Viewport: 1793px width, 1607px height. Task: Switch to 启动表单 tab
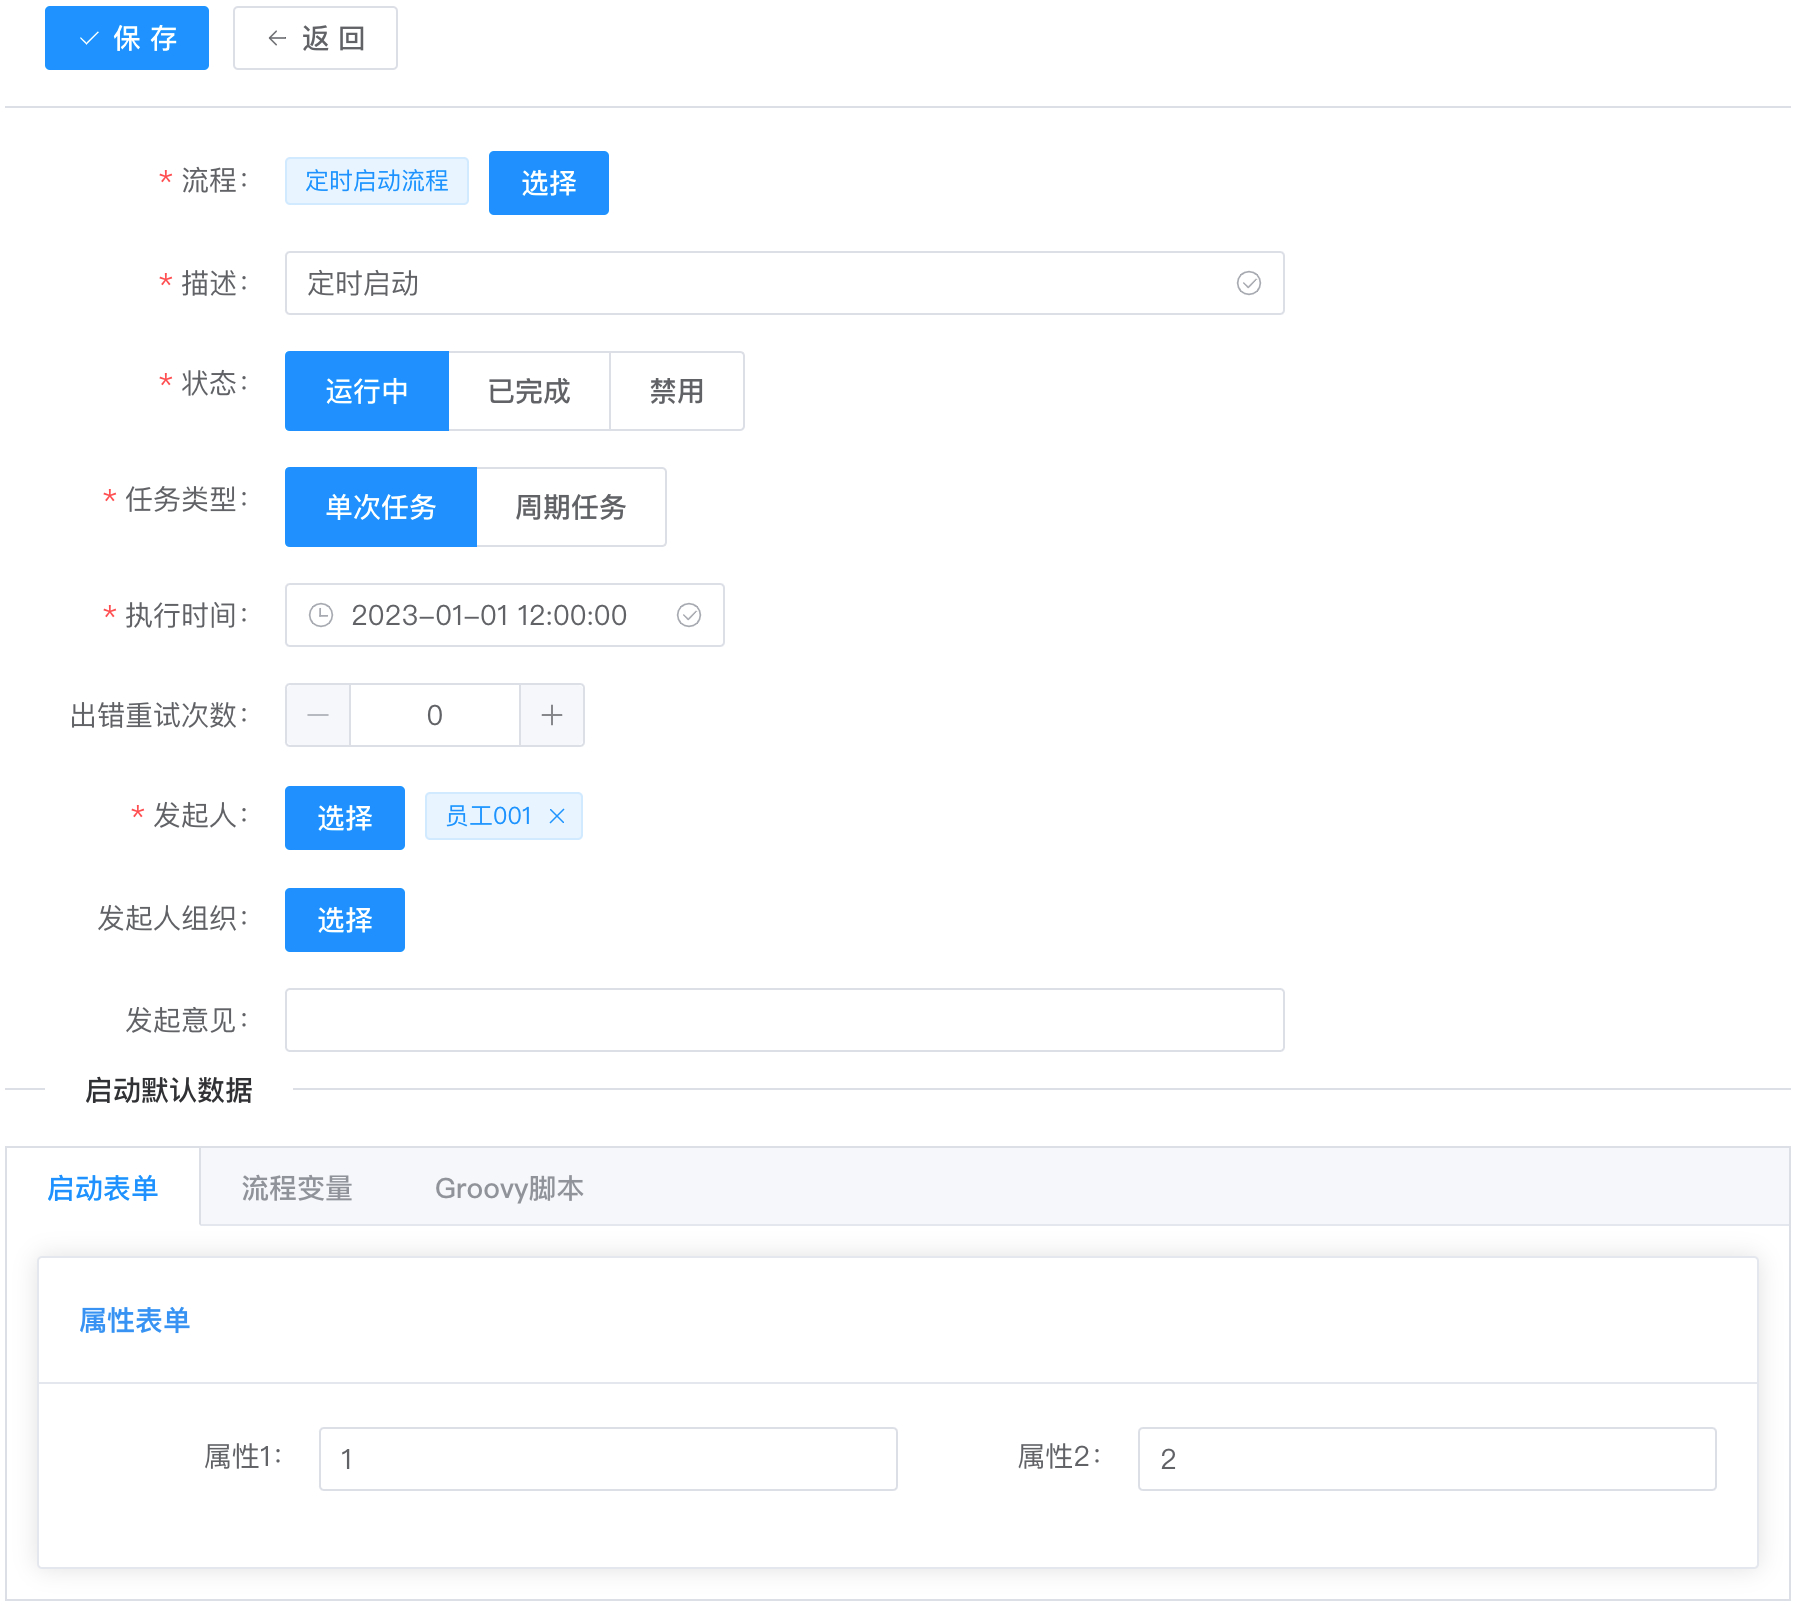[x=103, y=1188]
